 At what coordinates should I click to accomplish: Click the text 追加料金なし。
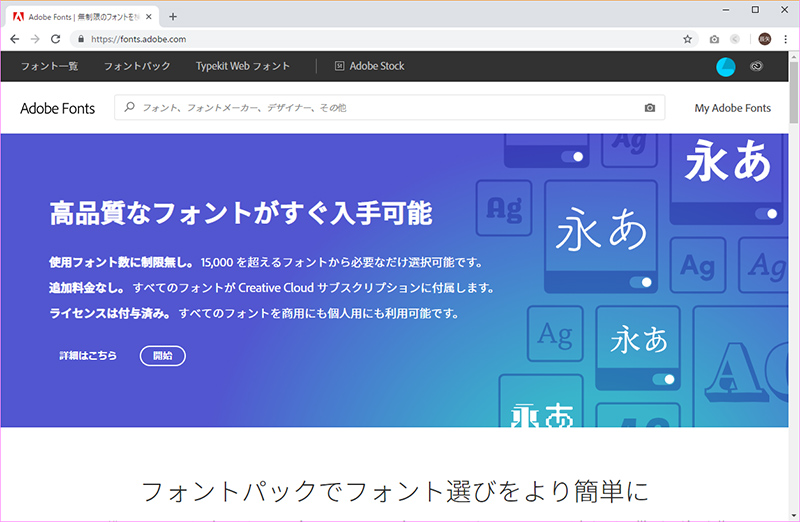pyautogui.click(x=87, y=288)
